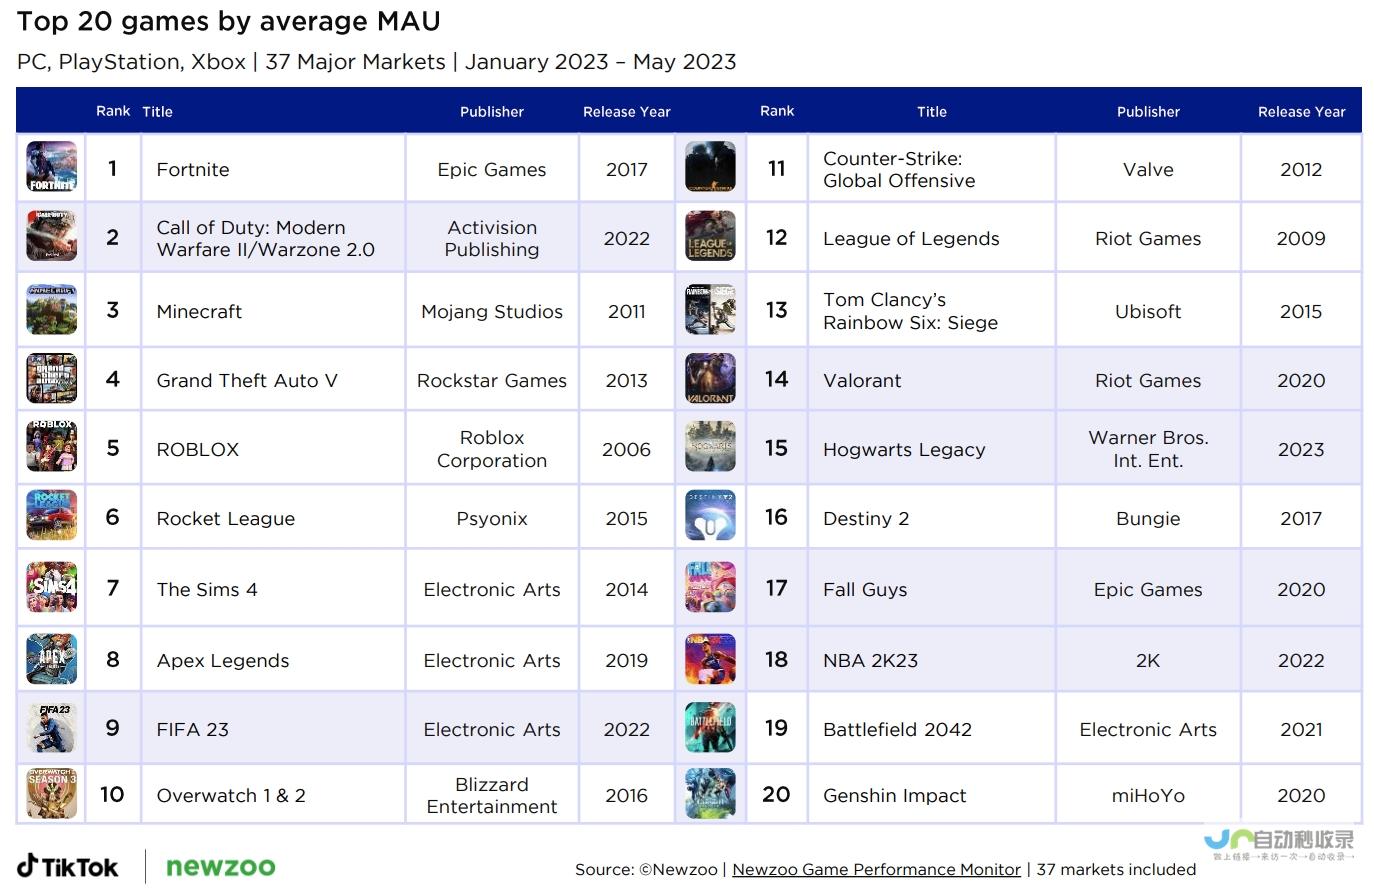Image resolution: width=1374 pixels, height=888 pixels.
Task: Click the Activision Publishing publisher cell
Action: pos(492,238)
